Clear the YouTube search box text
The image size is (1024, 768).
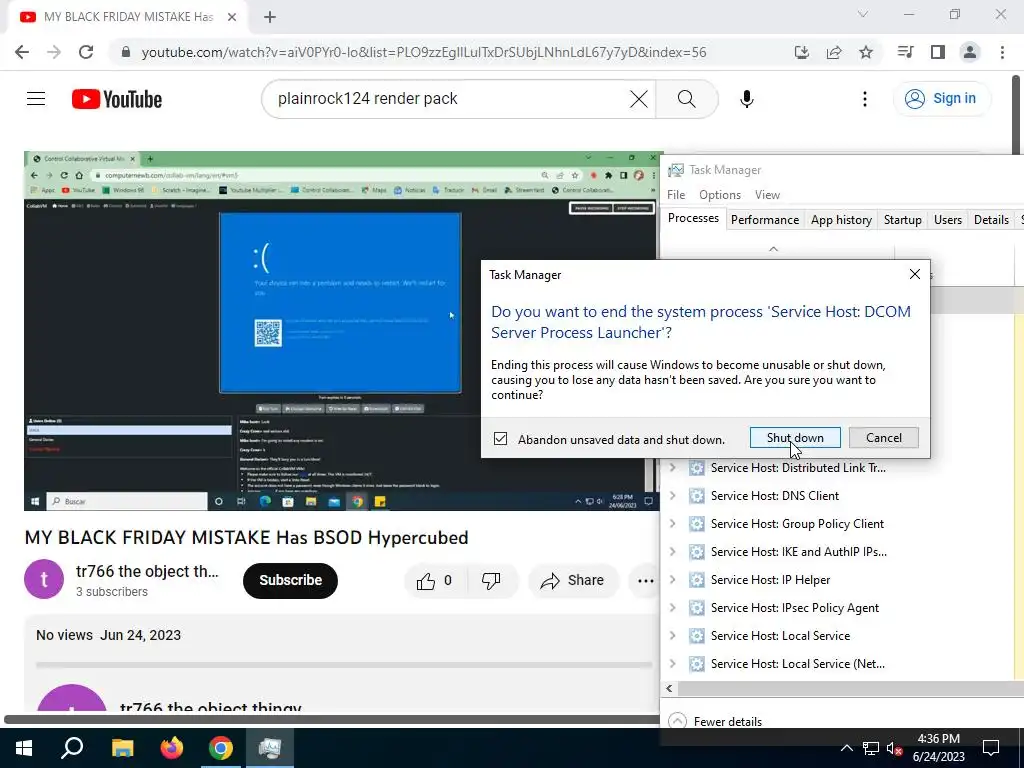click(x=638, y=99)
